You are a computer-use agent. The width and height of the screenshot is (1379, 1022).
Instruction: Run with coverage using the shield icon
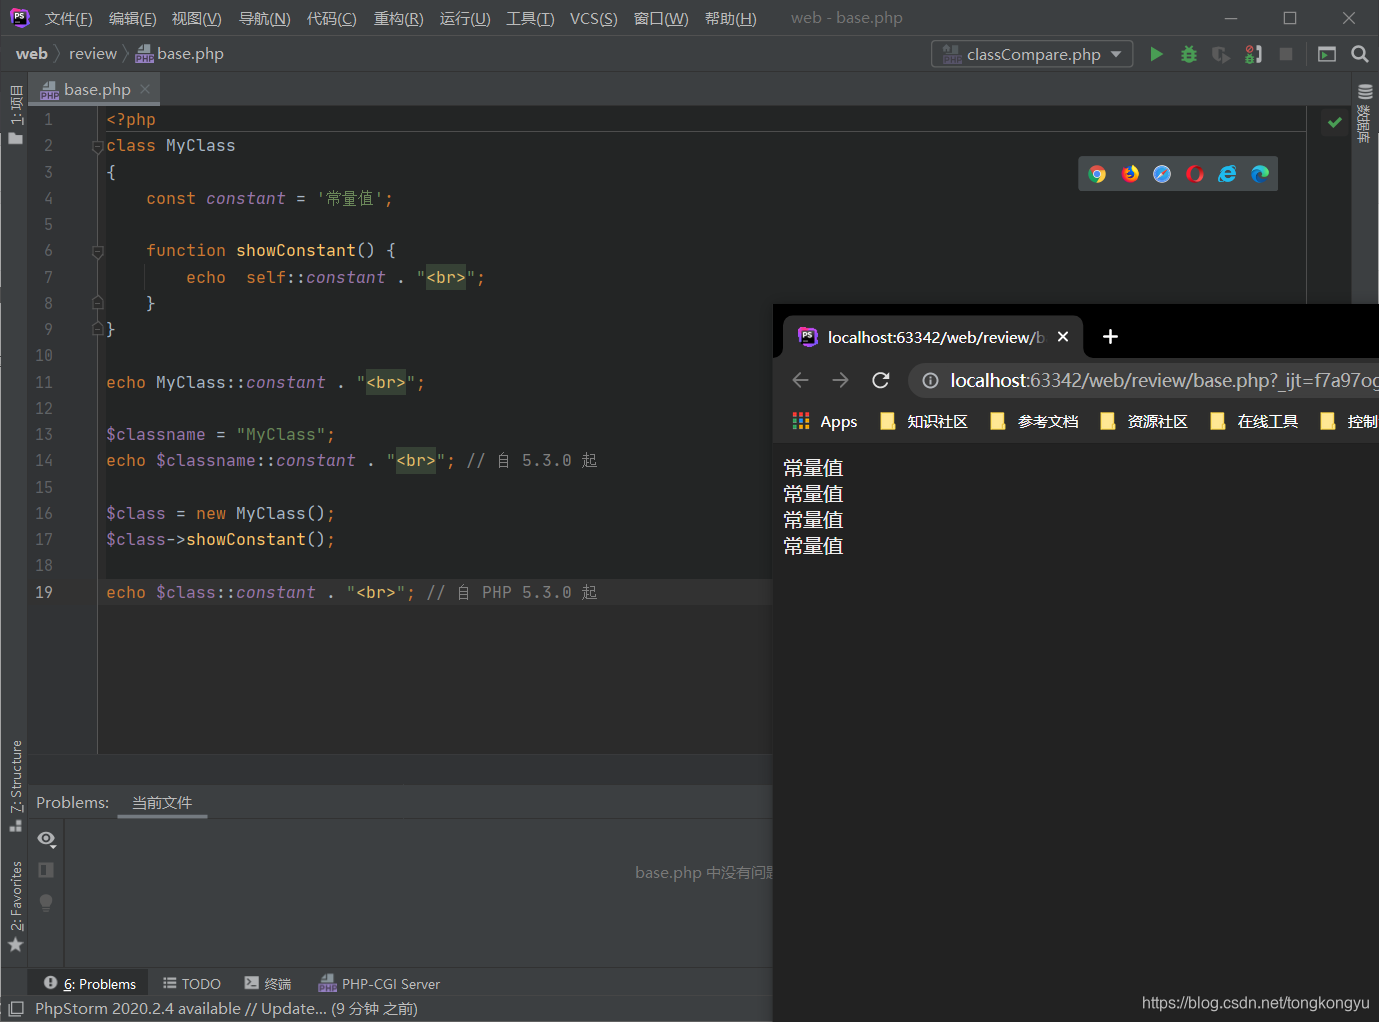pos(1221,54)
